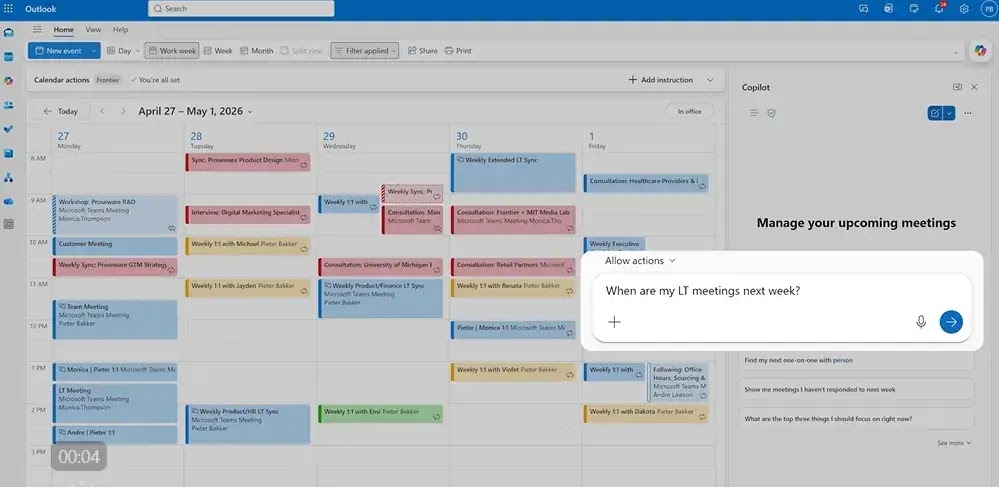Click the plus icon to add attachment
Viewport: 999px width, 487px height.
click(x=614, y=322)
